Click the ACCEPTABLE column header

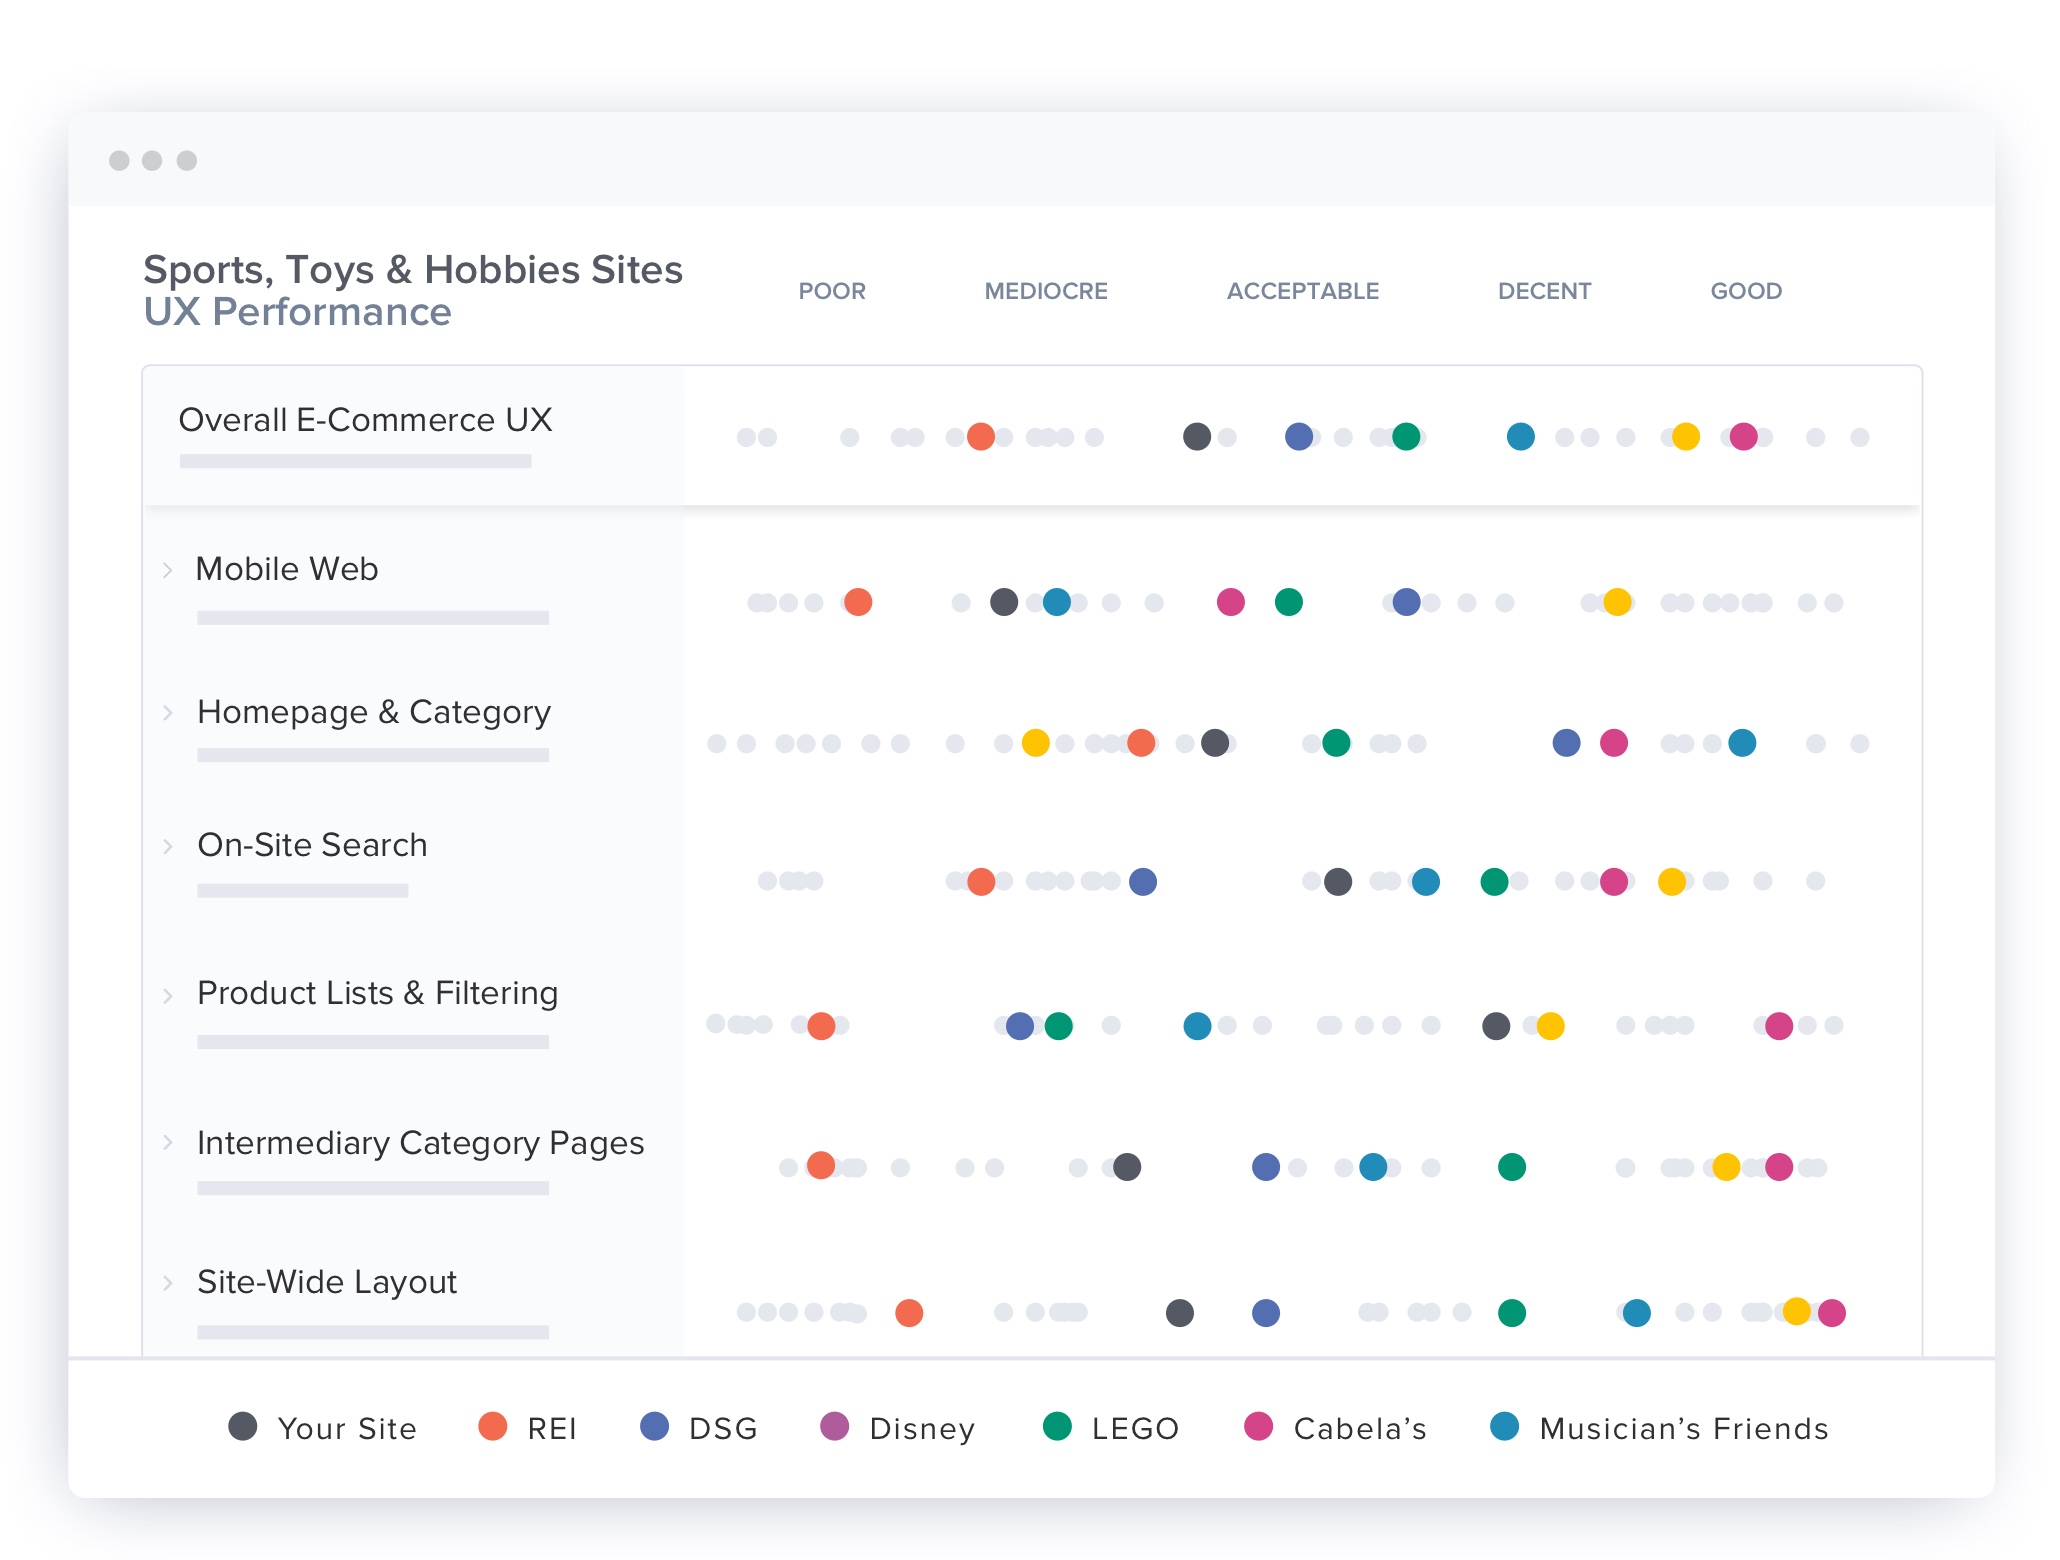(1303, 291)
